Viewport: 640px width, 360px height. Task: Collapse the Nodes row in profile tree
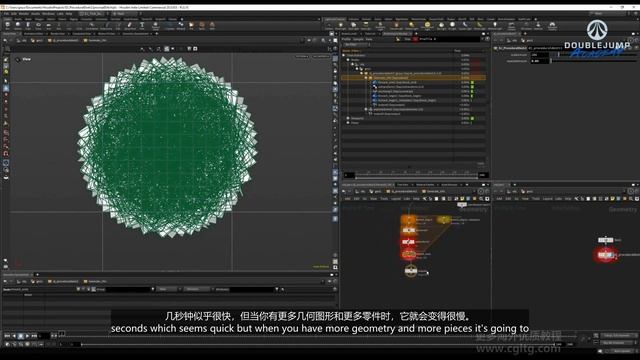pos(348,60)
